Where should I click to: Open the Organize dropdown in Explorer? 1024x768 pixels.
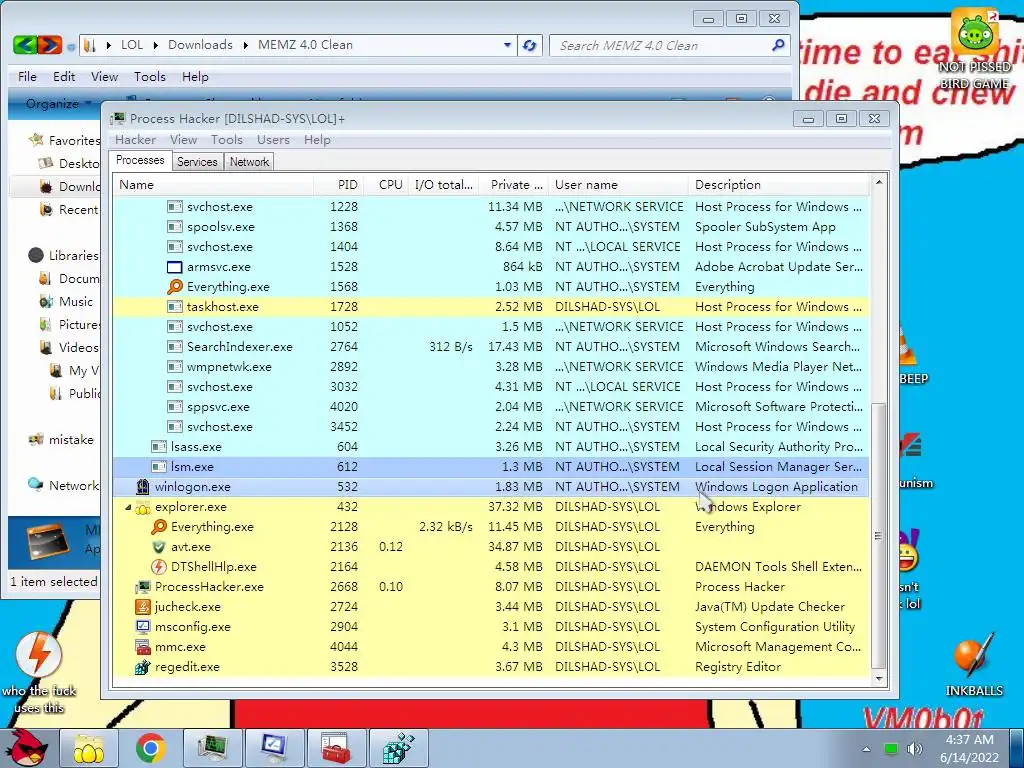(58, 104)
